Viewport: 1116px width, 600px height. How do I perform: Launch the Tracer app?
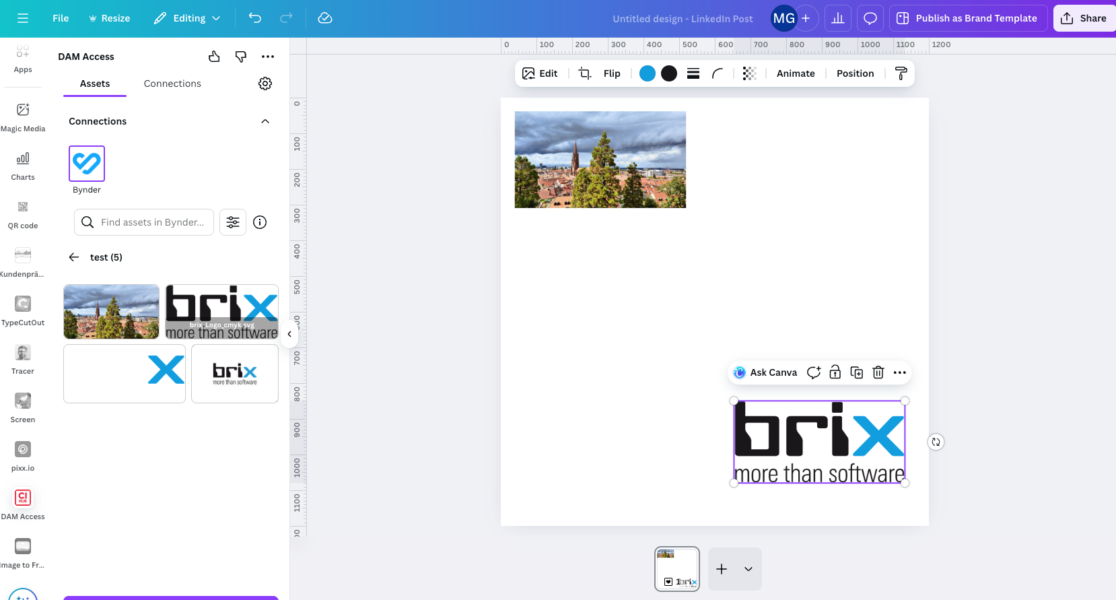(22, 357)
